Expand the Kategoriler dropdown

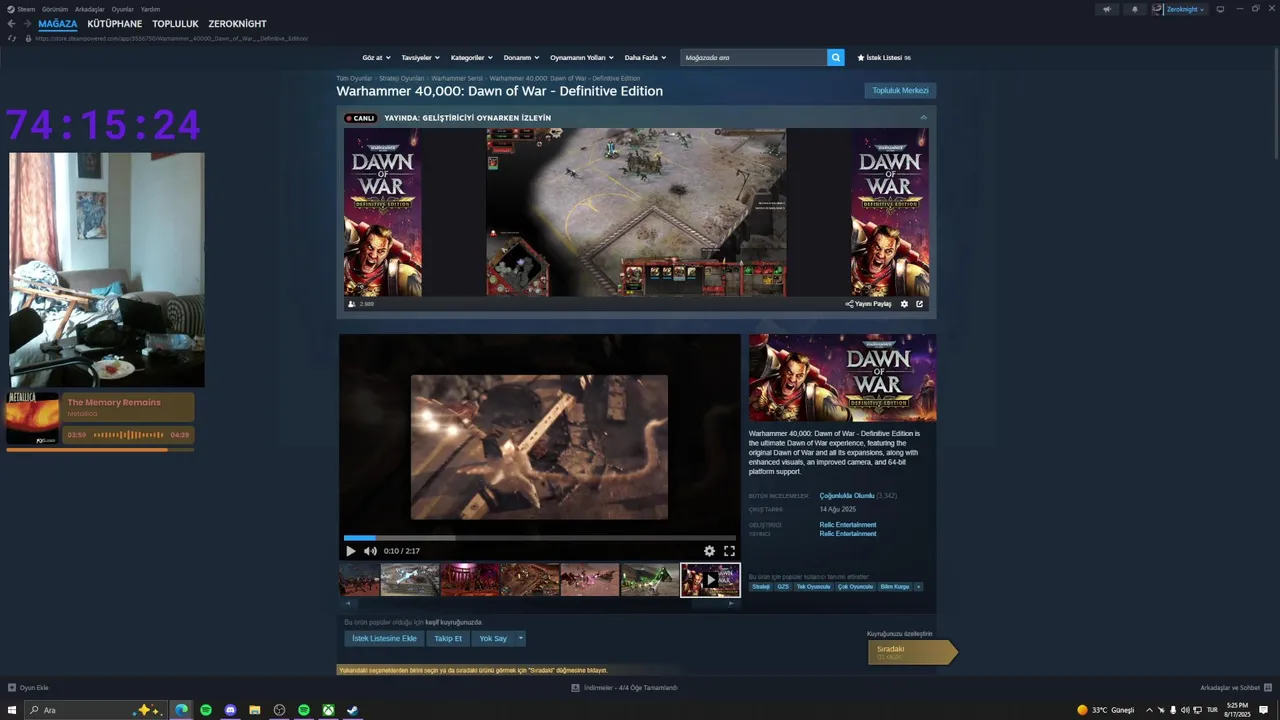tap(472, 58)
